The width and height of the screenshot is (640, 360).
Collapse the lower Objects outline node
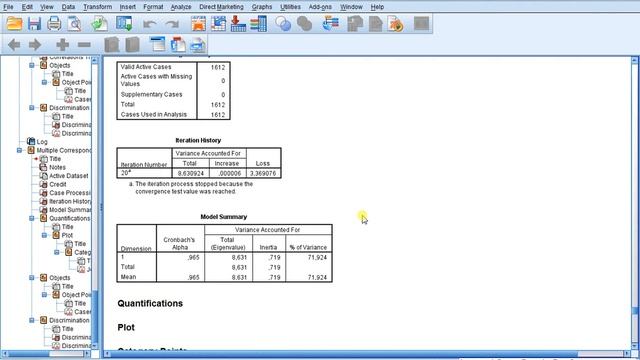[32, 278]
